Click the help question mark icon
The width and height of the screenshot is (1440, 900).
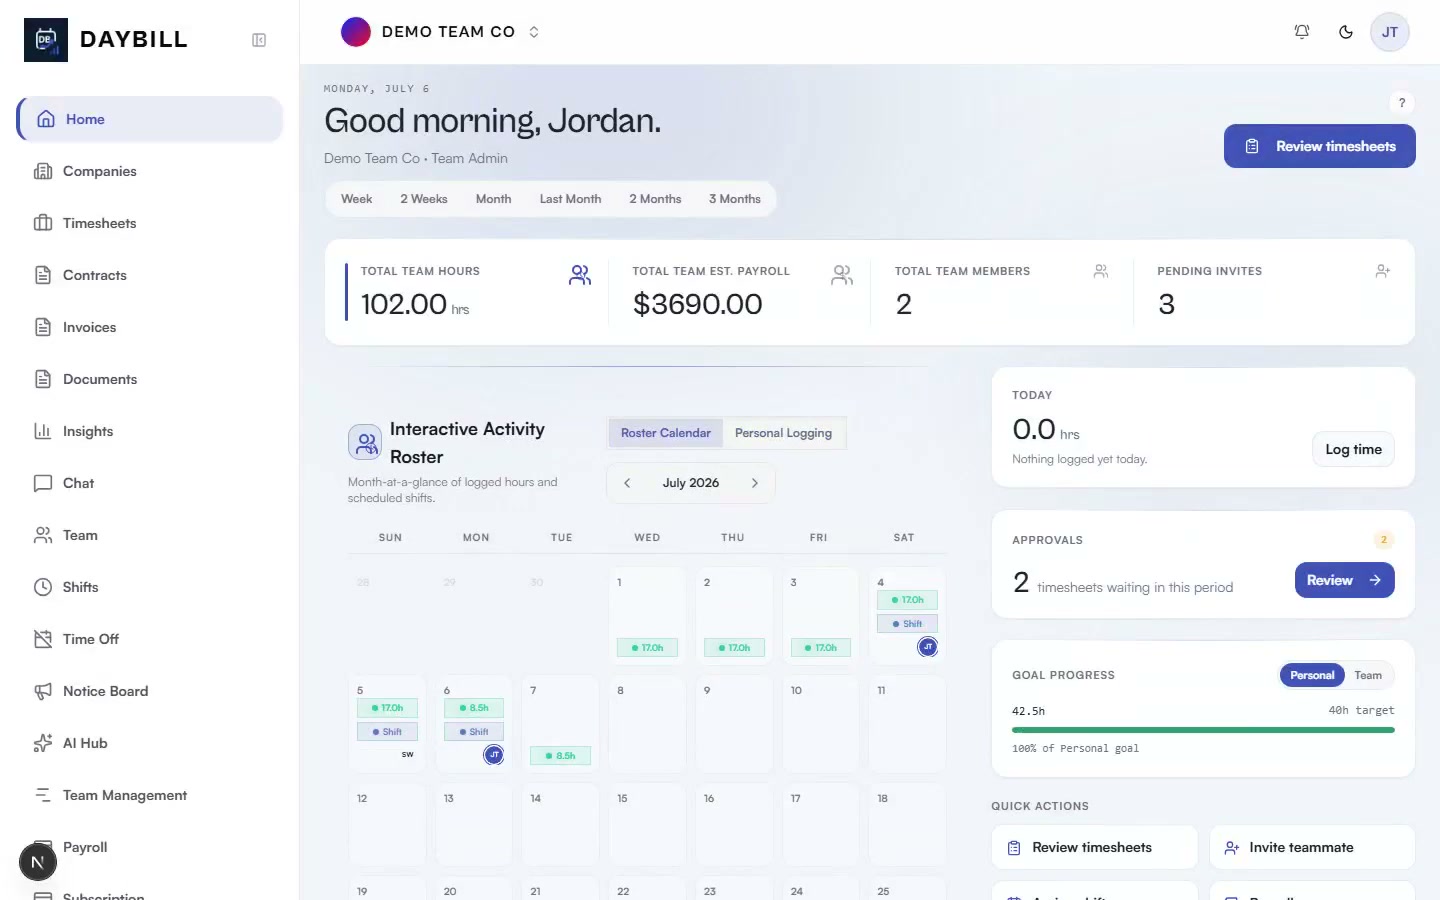coord(1402,102)
